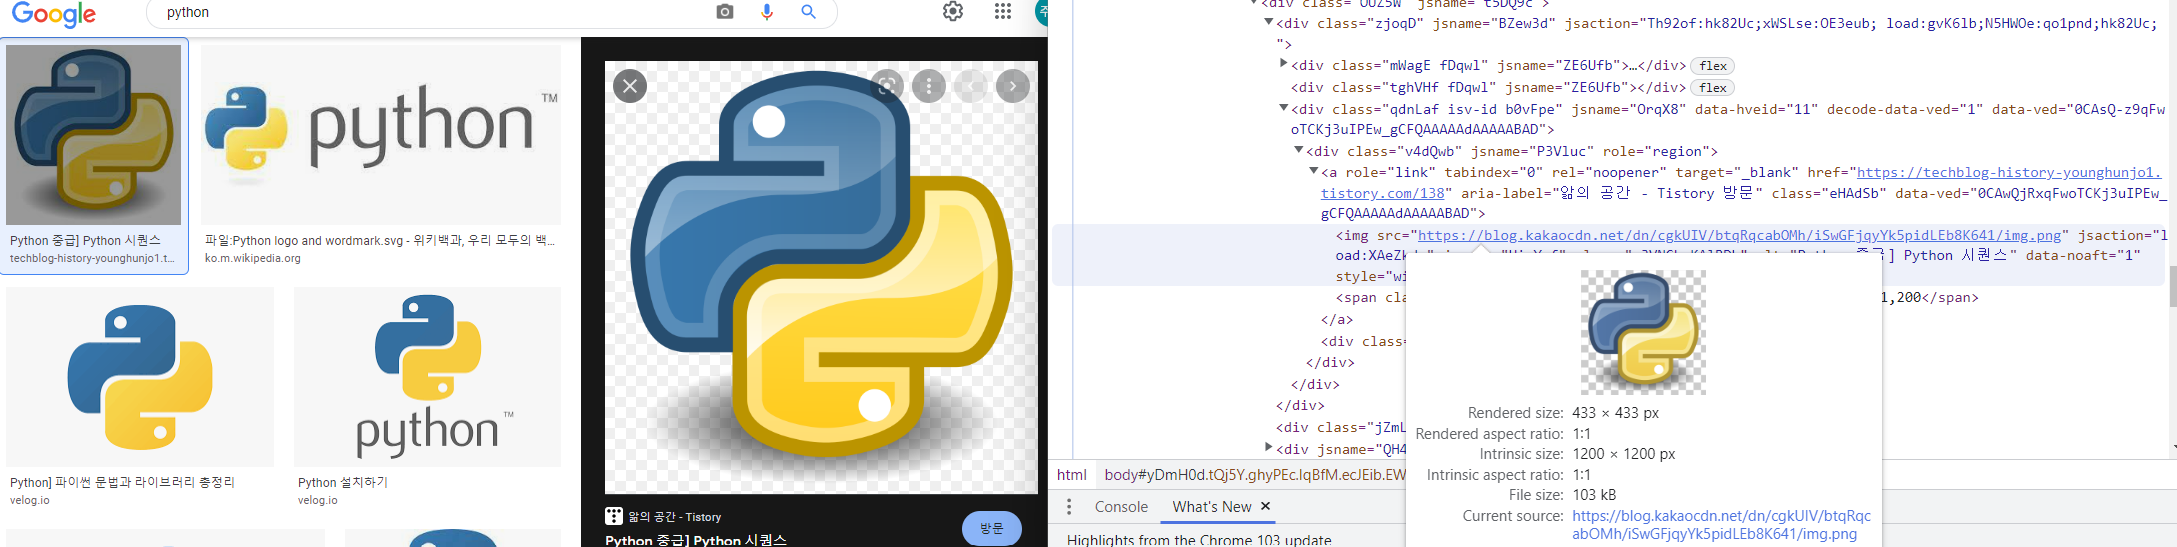This screenshot has width=2177, height=547.
Task: Open img src blog.kakaocdn.net link
Action: (1740, 236)
